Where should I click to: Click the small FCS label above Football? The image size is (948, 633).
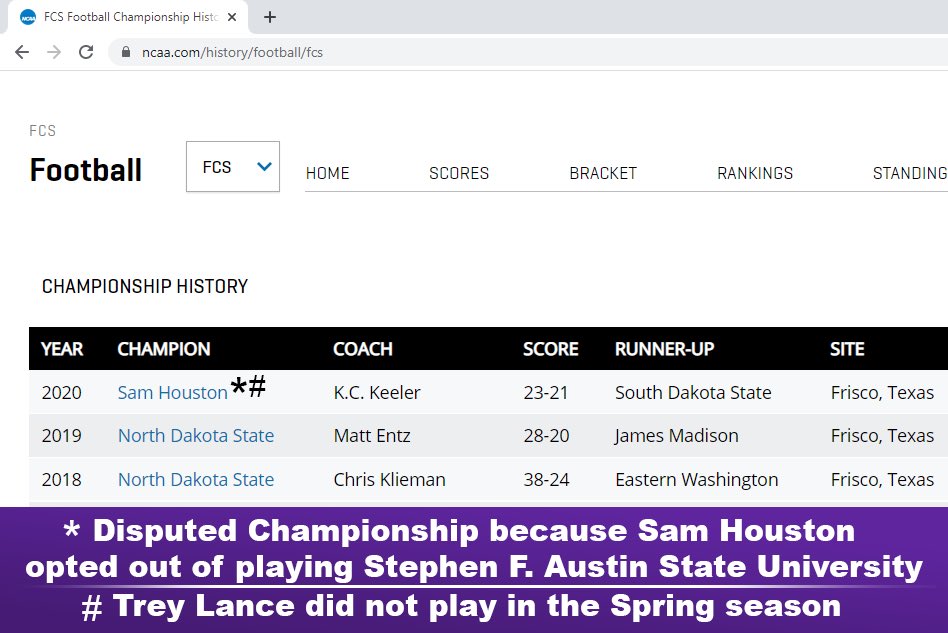pyautogui.click(x=42, y=131)
